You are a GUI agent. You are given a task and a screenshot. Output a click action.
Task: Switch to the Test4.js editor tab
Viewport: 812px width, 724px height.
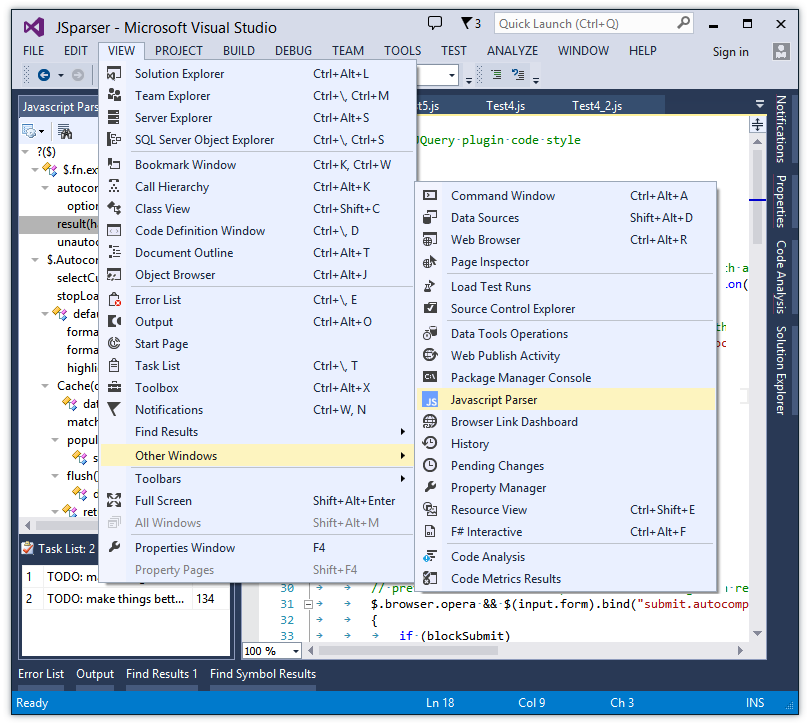505,106
